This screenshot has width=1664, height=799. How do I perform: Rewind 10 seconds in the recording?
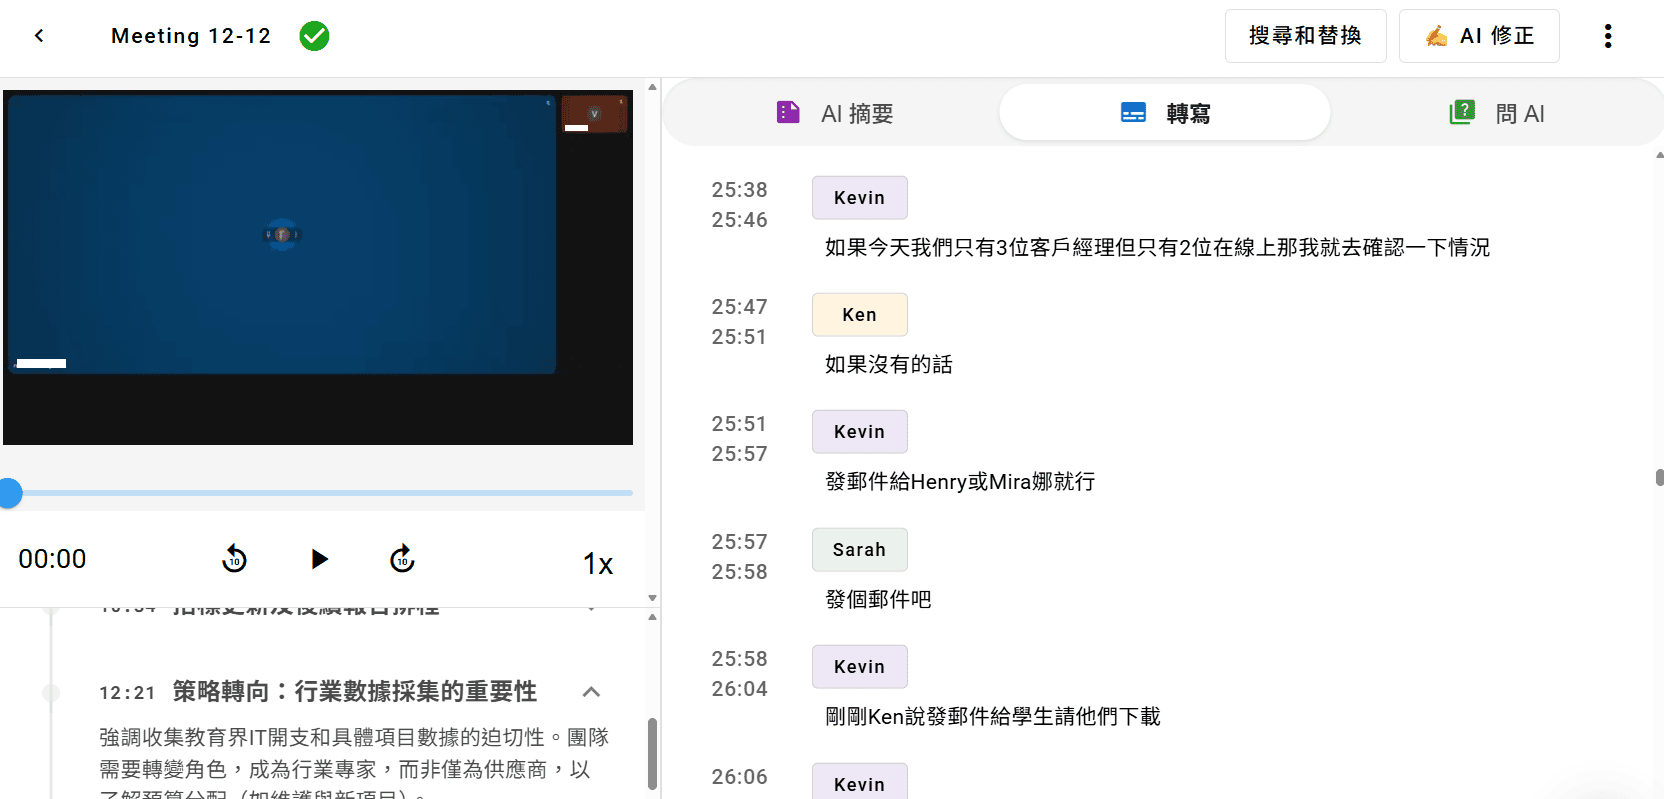234,559
